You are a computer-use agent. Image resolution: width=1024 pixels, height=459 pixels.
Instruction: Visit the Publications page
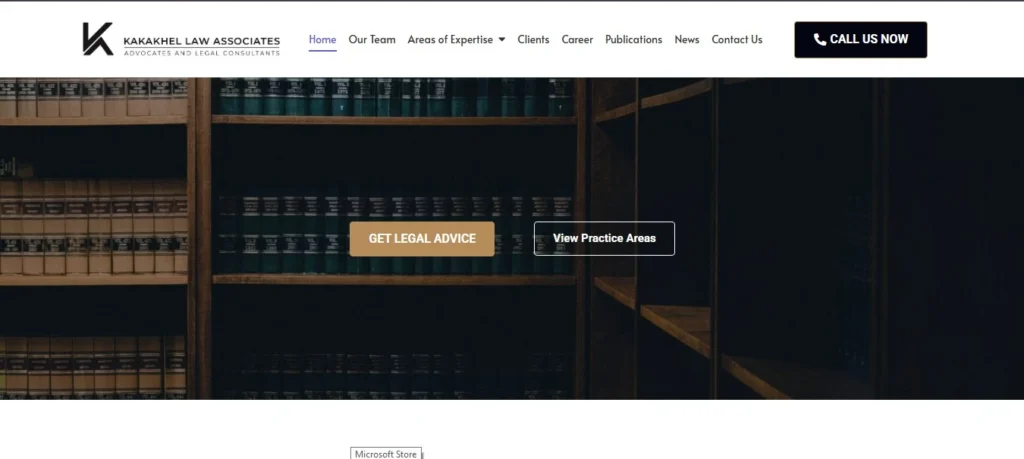click(x=633, y=39)
